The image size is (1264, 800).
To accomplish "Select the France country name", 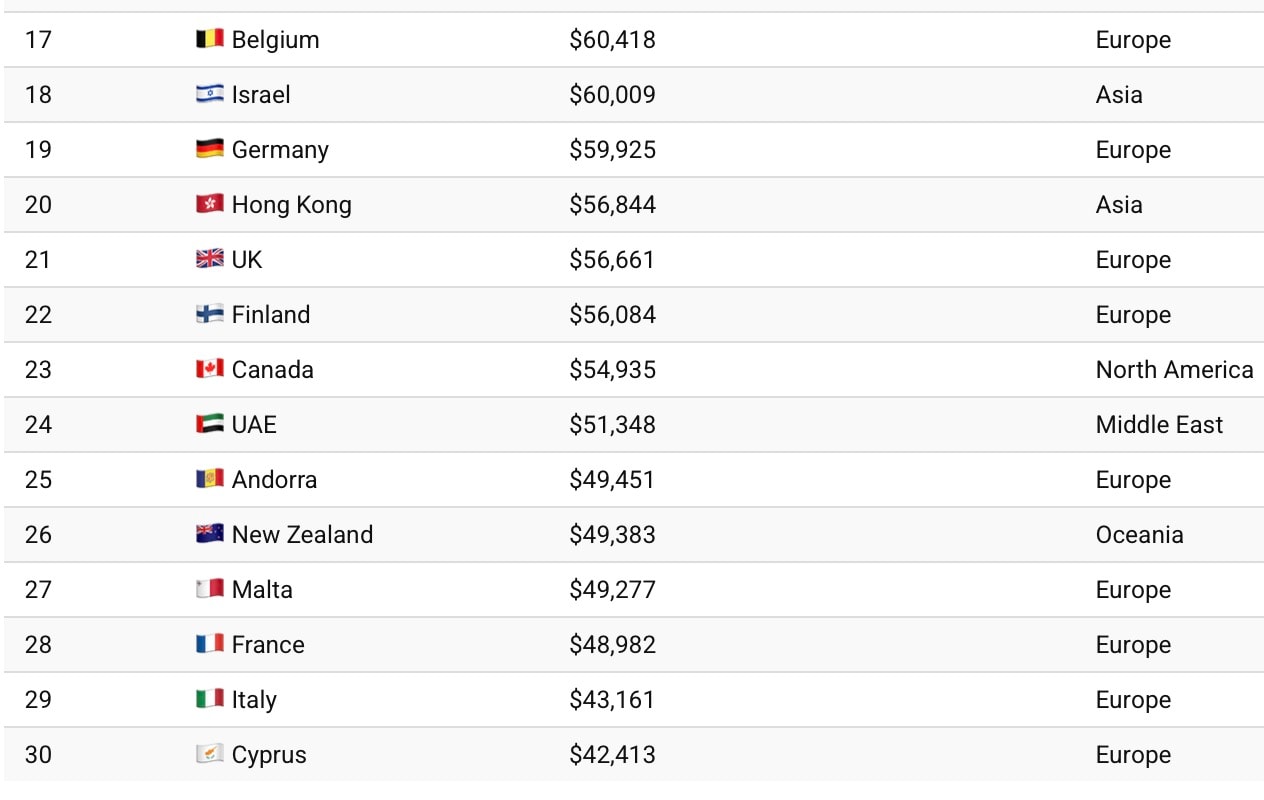I will pyautogui.click(x=268, y=645).
